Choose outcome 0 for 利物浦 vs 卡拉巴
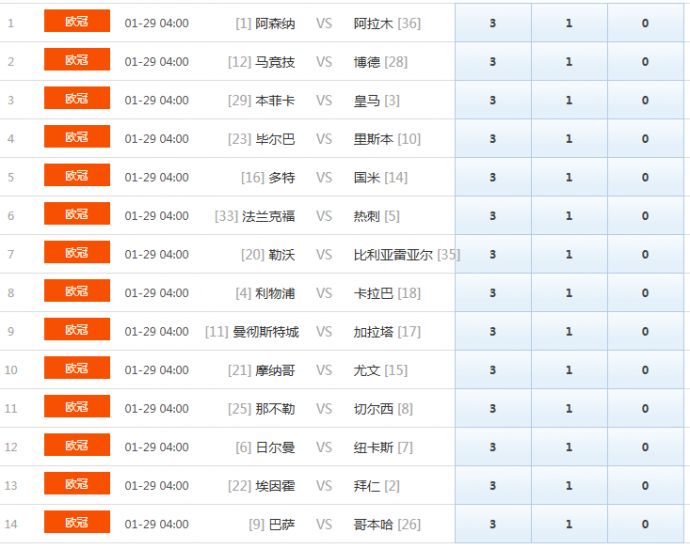 pyautogui.click(x=645, y=293)
